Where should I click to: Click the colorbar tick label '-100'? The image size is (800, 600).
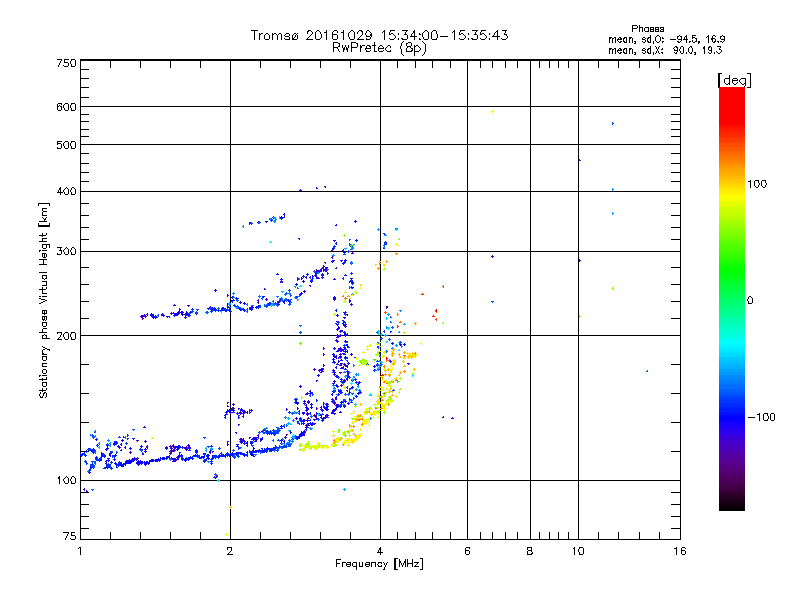761,417
